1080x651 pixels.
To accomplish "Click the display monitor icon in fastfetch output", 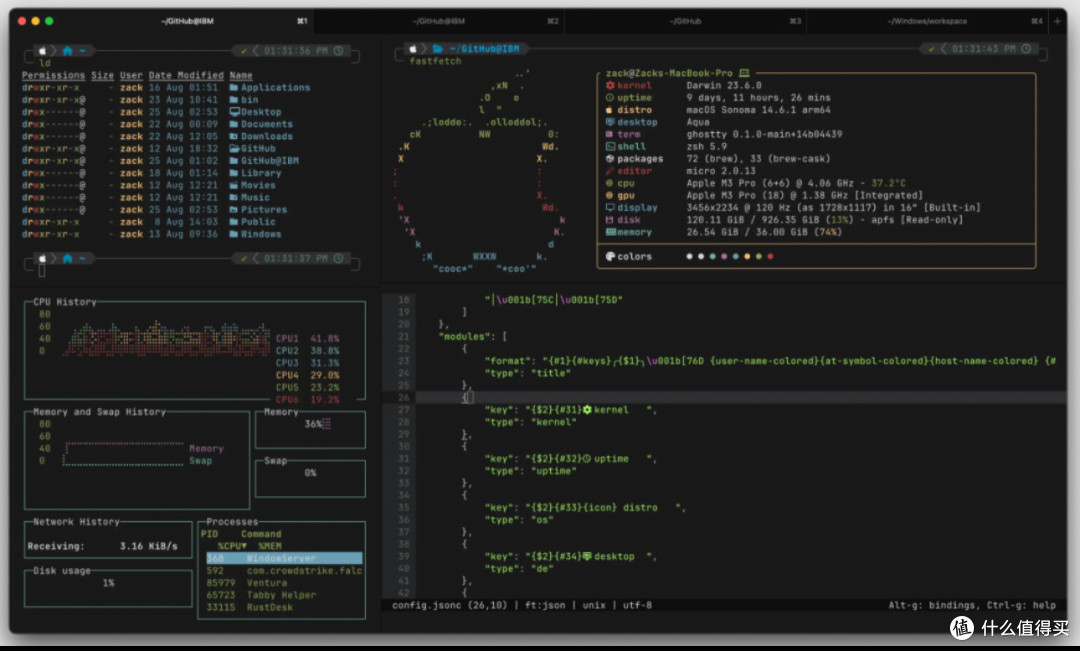I will point(610,207).
